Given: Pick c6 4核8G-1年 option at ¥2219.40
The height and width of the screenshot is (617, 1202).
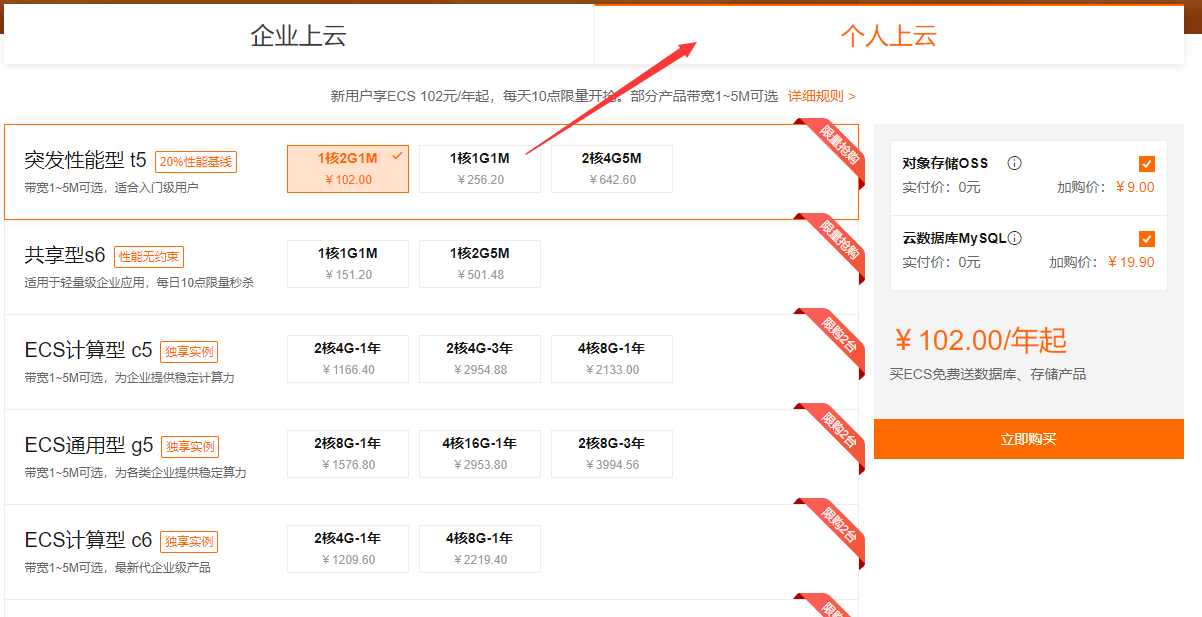Looking at the screenshot, I should point(480,549).
